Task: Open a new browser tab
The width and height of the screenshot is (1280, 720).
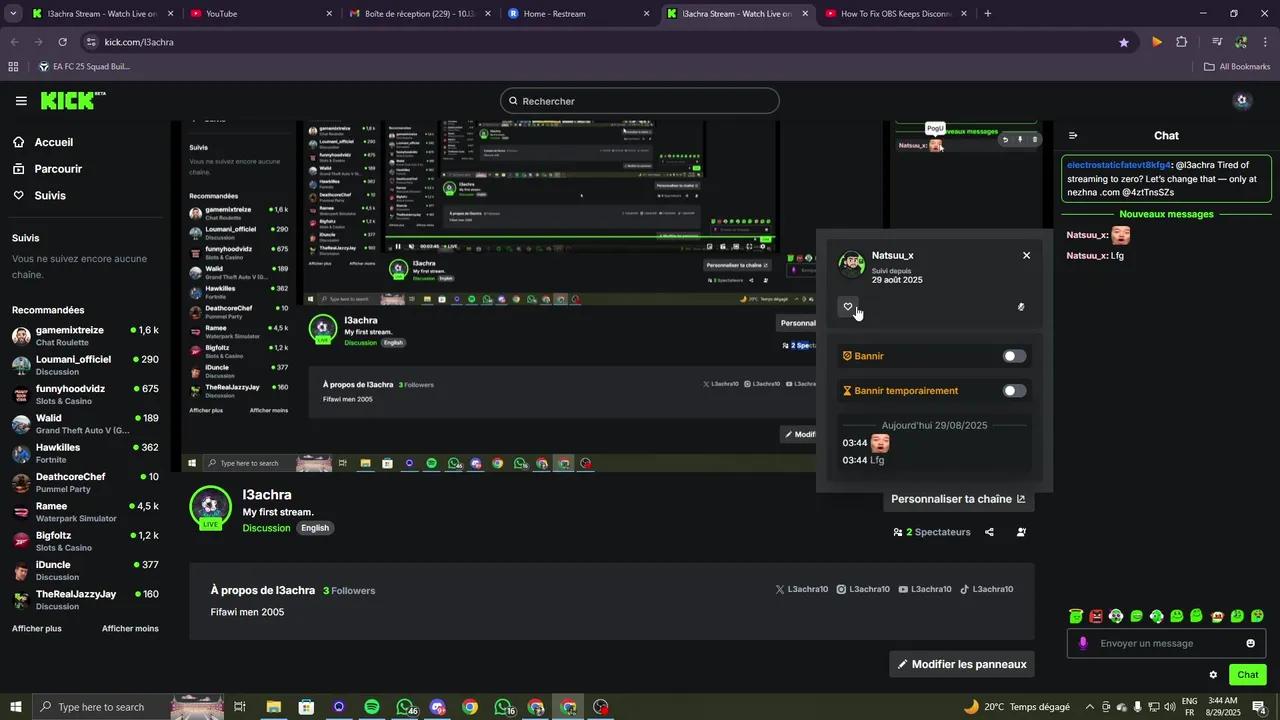Action: (x=988, y=14)
